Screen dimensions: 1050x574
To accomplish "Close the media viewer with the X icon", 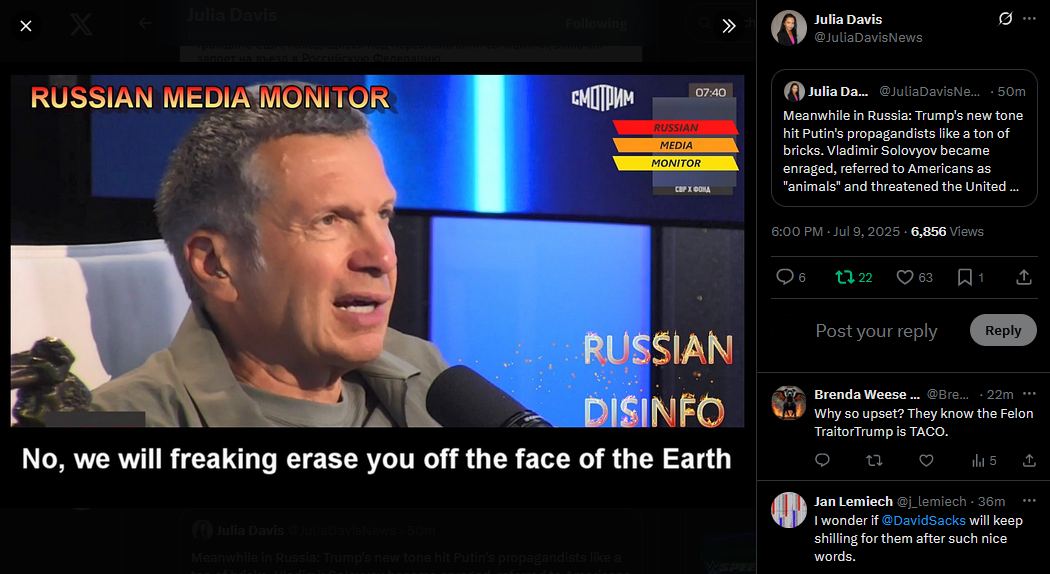I will [25, 26].
